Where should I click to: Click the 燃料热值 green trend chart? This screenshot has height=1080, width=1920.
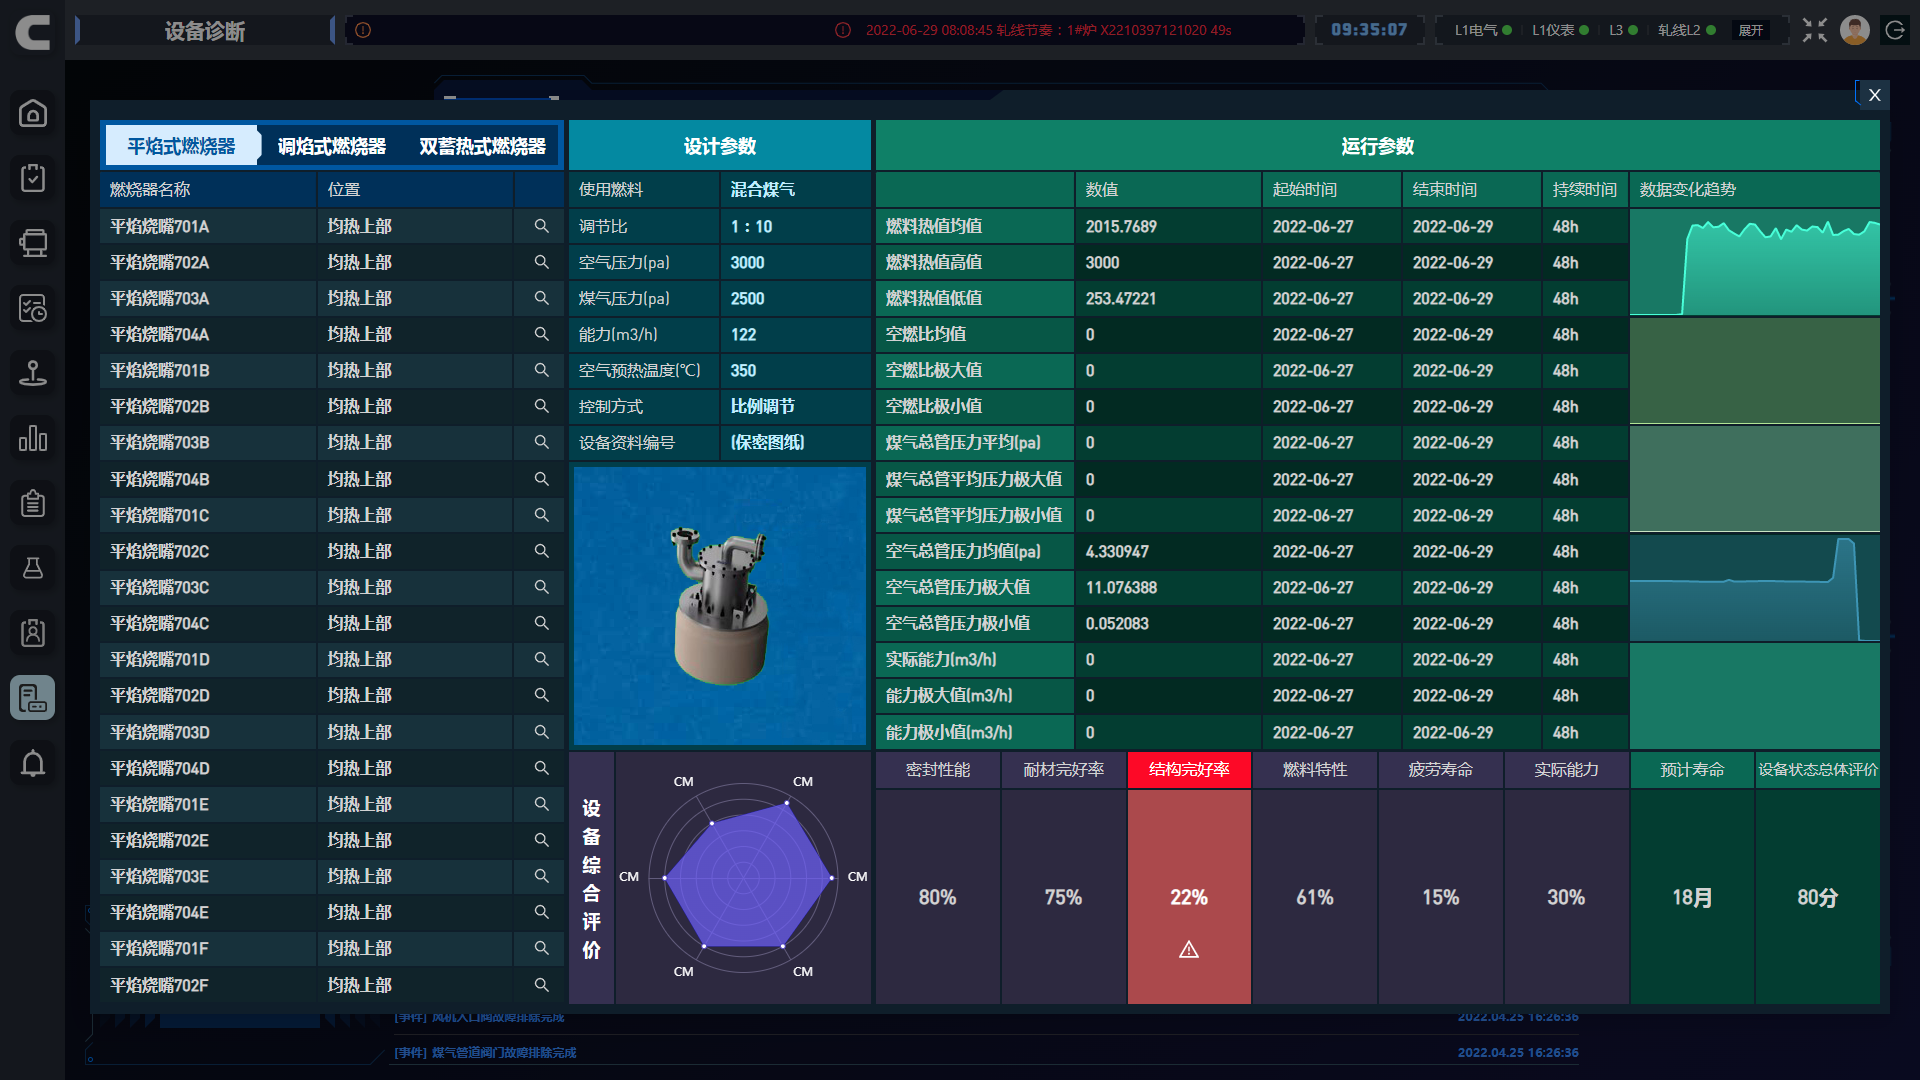click(x=1754, y=263)
